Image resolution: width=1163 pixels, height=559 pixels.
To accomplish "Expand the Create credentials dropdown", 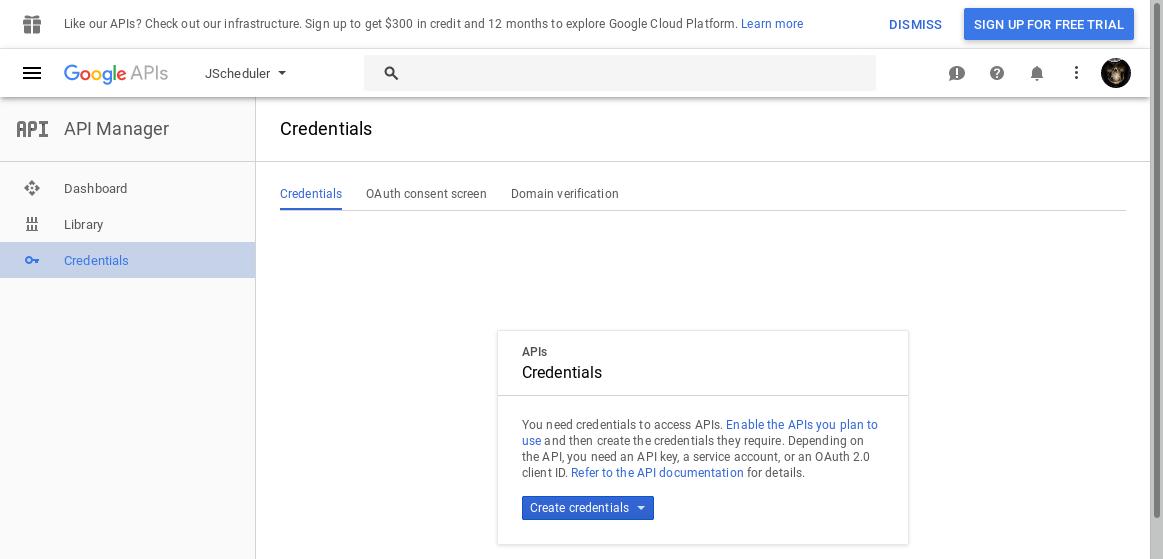I will 587,508.
